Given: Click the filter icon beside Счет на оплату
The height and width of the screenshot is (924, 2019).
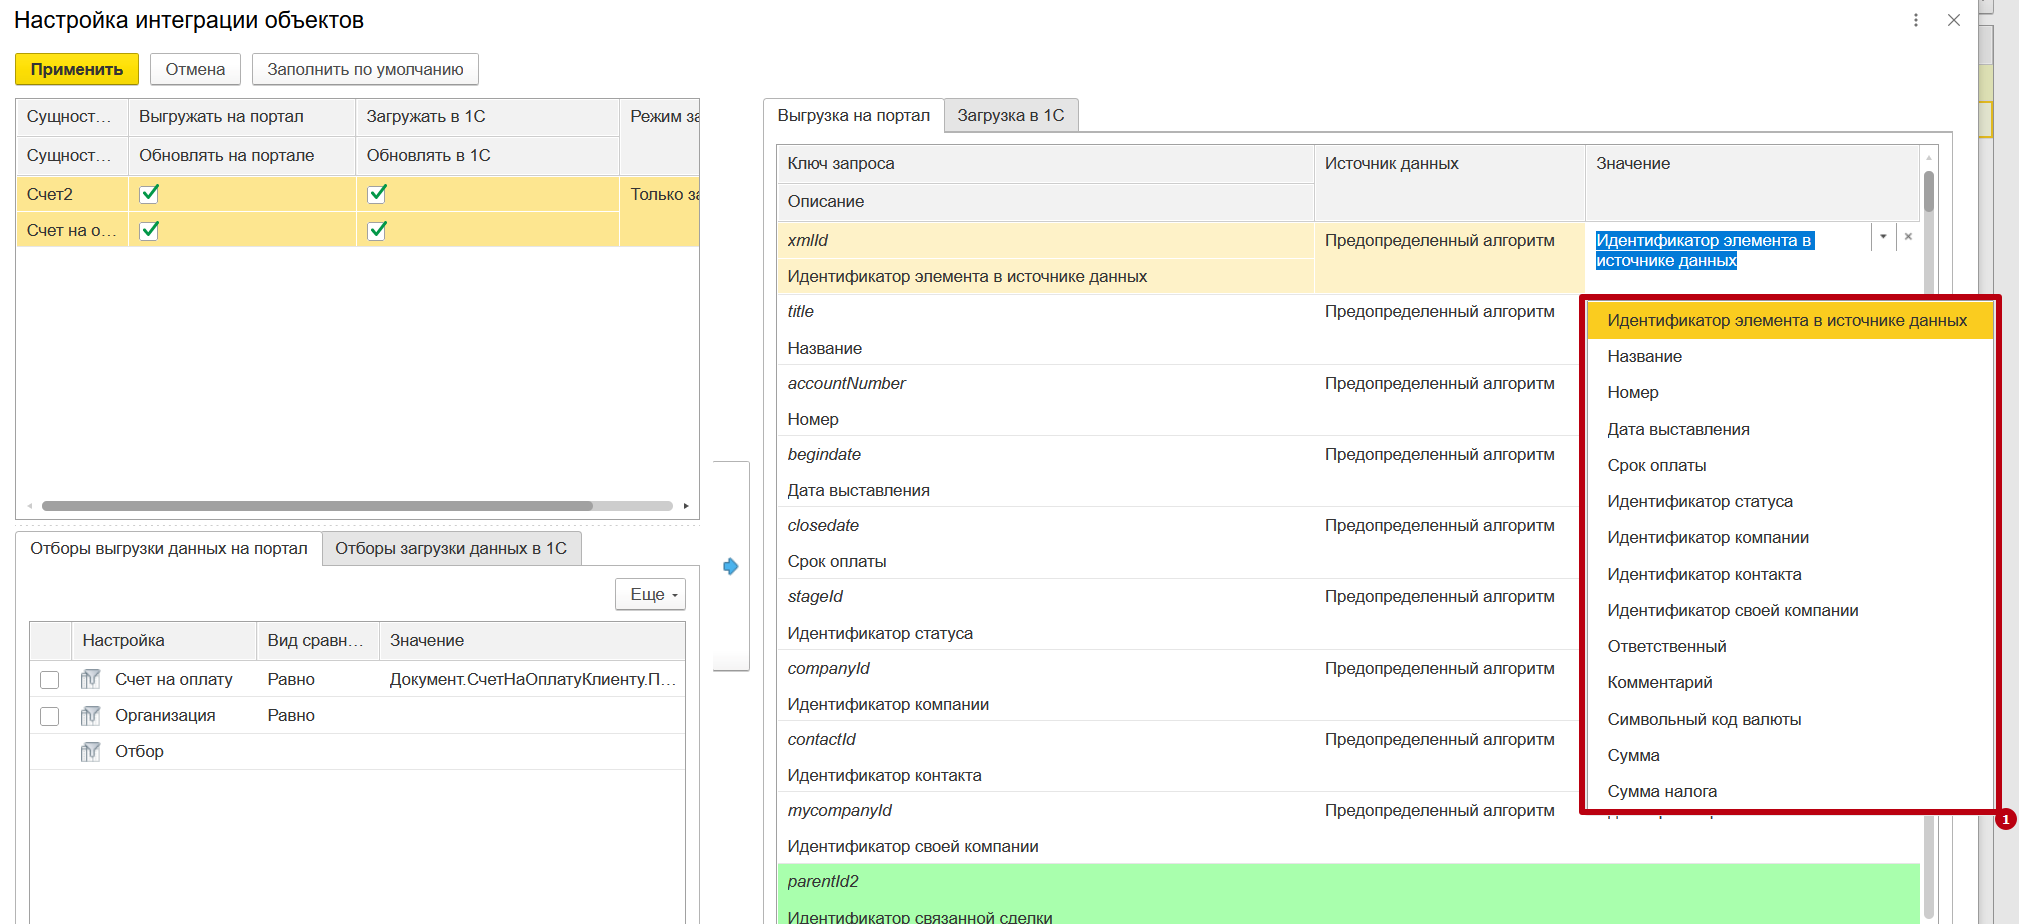Looking at the screenshot, I should 90,679.
